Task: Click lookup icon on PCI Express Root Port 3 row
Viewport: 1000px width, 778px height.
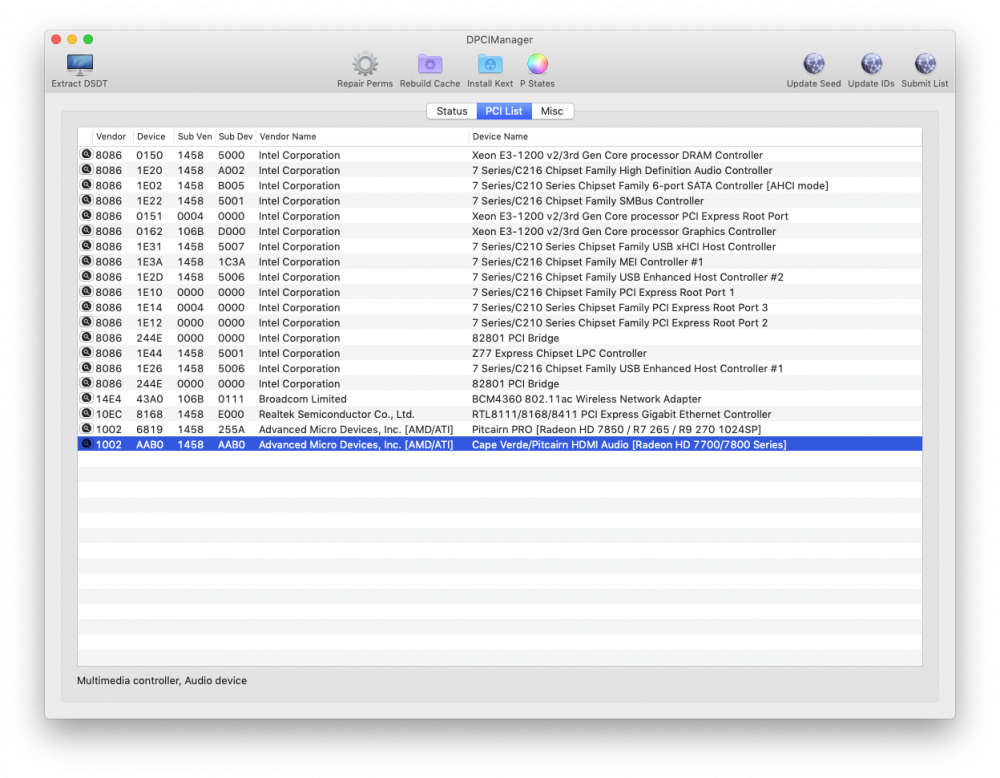Action: [x=86, y=307]
